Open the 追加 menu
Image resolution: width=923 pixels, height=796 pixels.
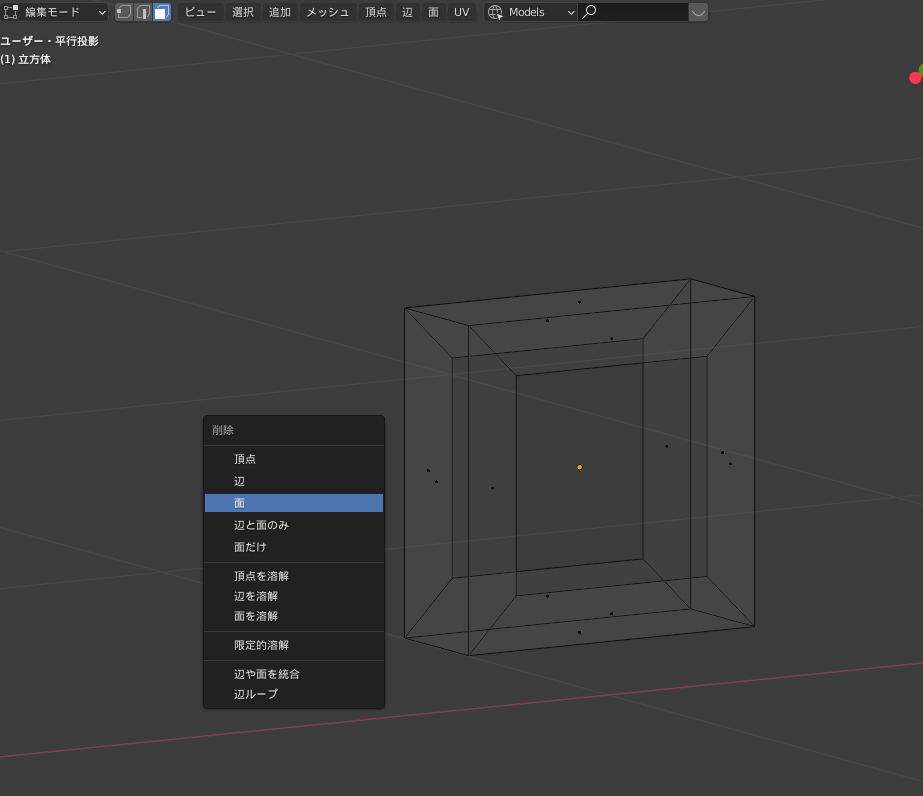click(x=280, y=12)
